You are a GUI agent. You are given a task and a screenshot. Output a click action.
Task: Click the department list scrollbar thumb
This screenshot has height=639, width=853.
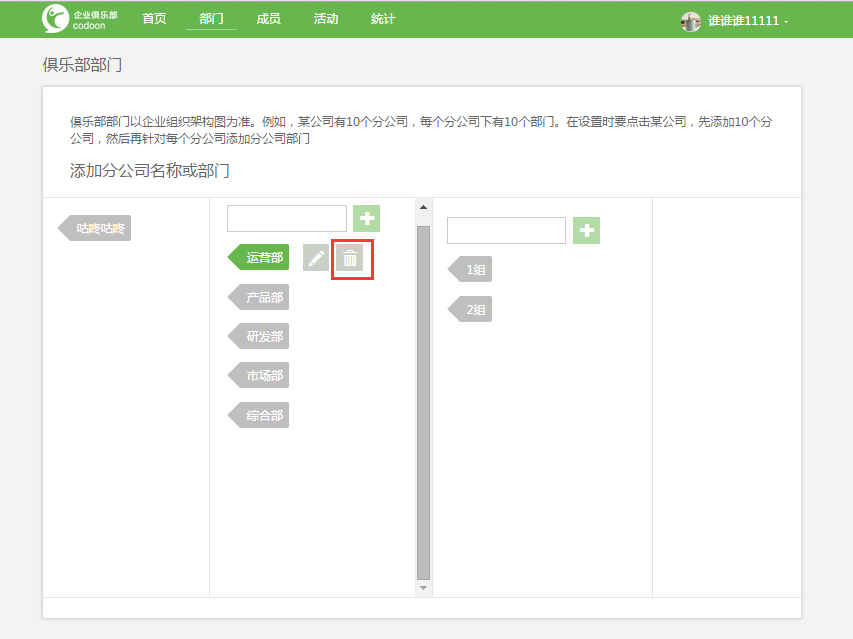(423, 403)
